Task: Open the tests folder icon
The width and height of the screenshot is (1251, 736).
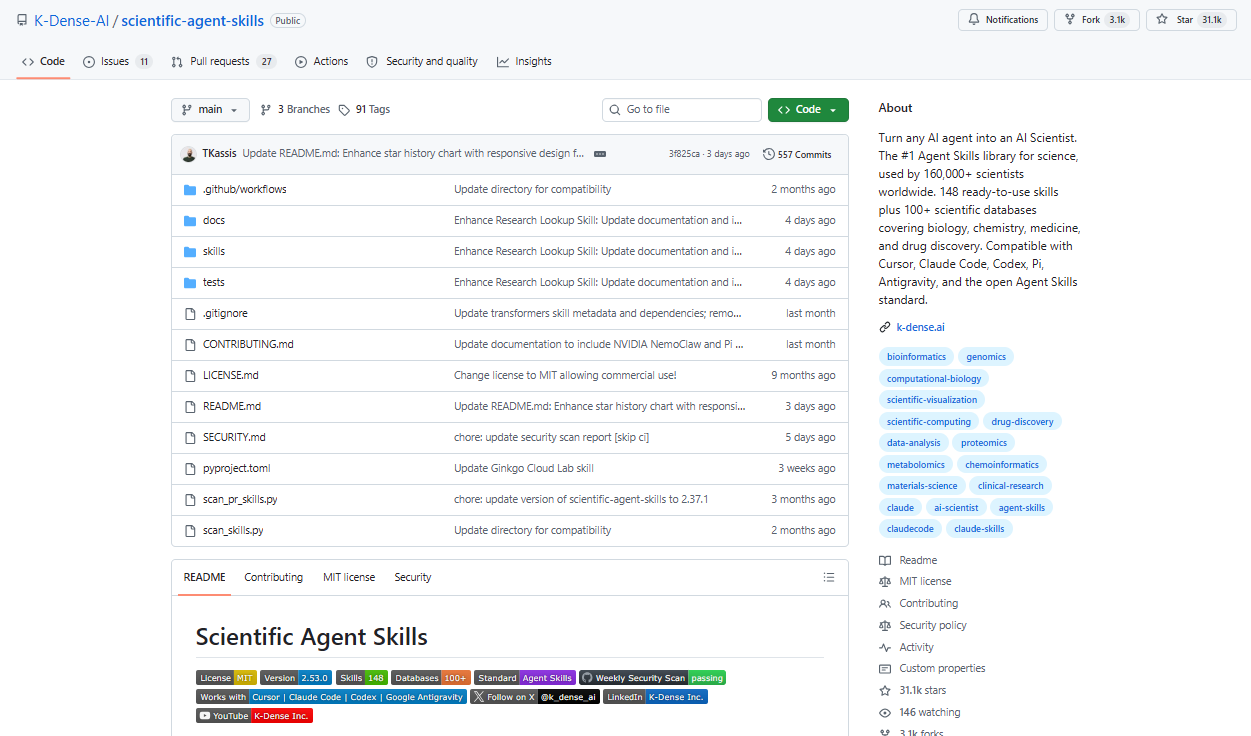Action: pyautogui.click(x=190, y=282)
